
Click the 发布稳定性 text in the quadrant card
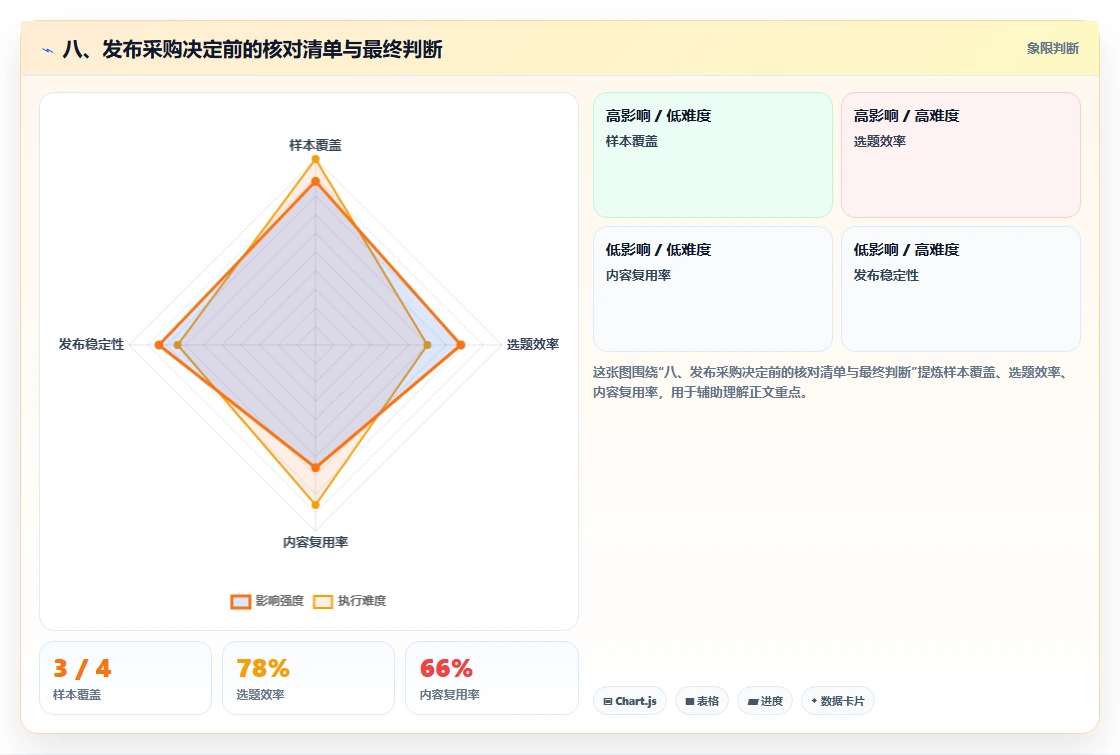886,275
